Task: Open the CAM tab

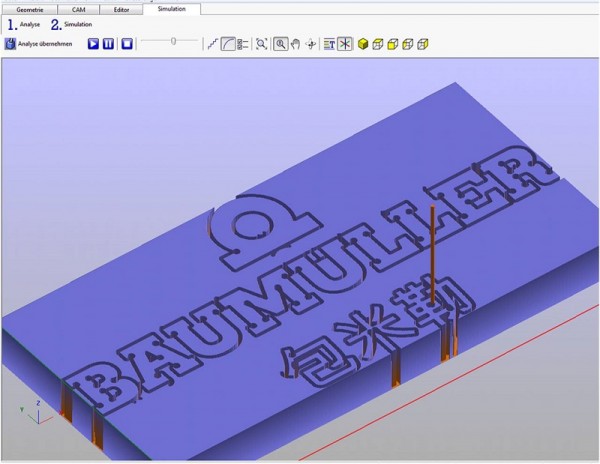Action: tap(78, 10)
